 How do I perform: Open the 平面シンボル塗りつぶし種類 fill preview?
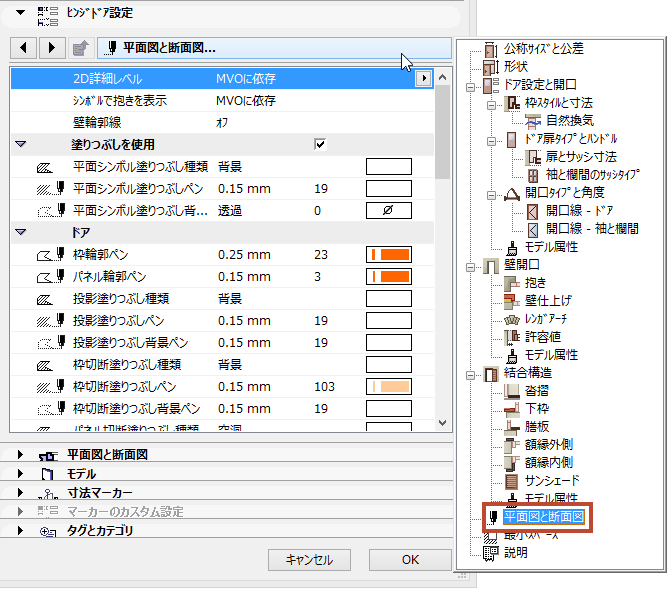(389, 167)
